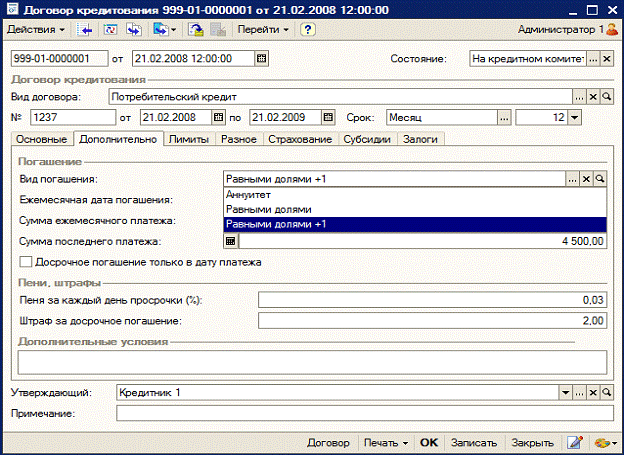
Task: Click the OK button
Action: (x=429, y=443)
